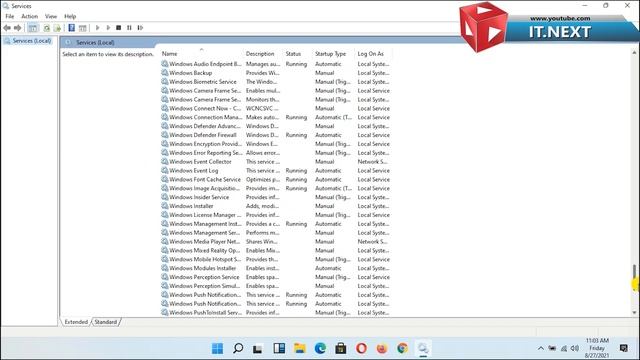Sort by the Log On As column header
640x360 pixels.
[x=371, y=53]
